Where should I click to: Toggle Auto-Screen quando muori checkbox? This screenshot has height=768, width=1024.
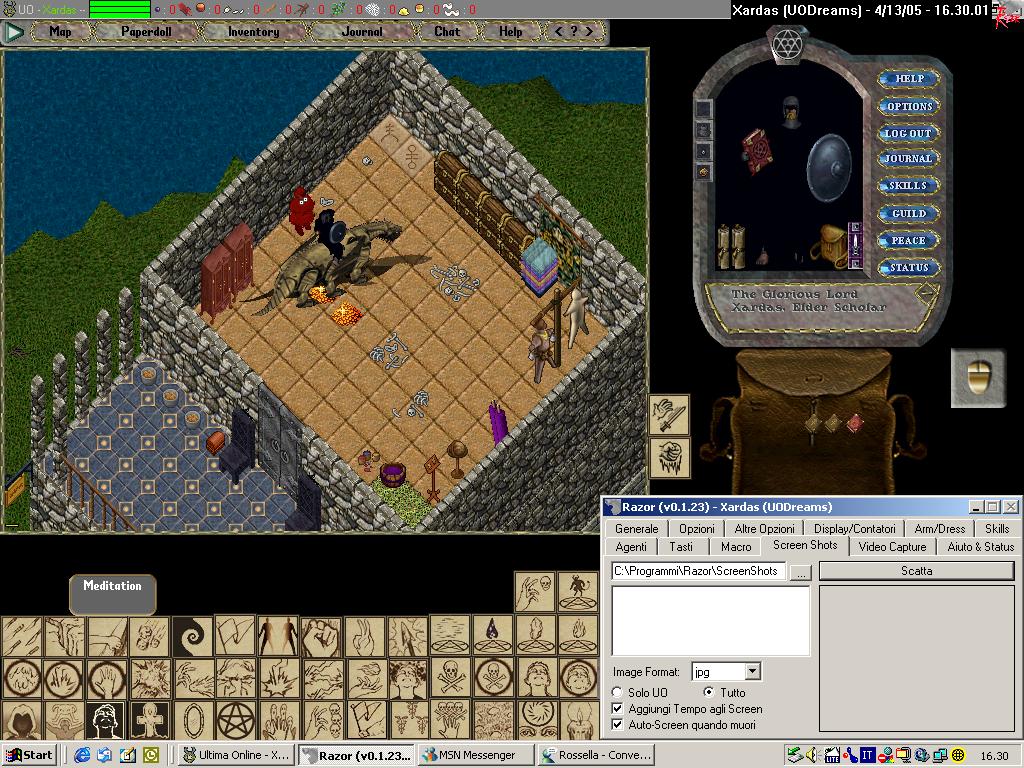tap(617, 725)
